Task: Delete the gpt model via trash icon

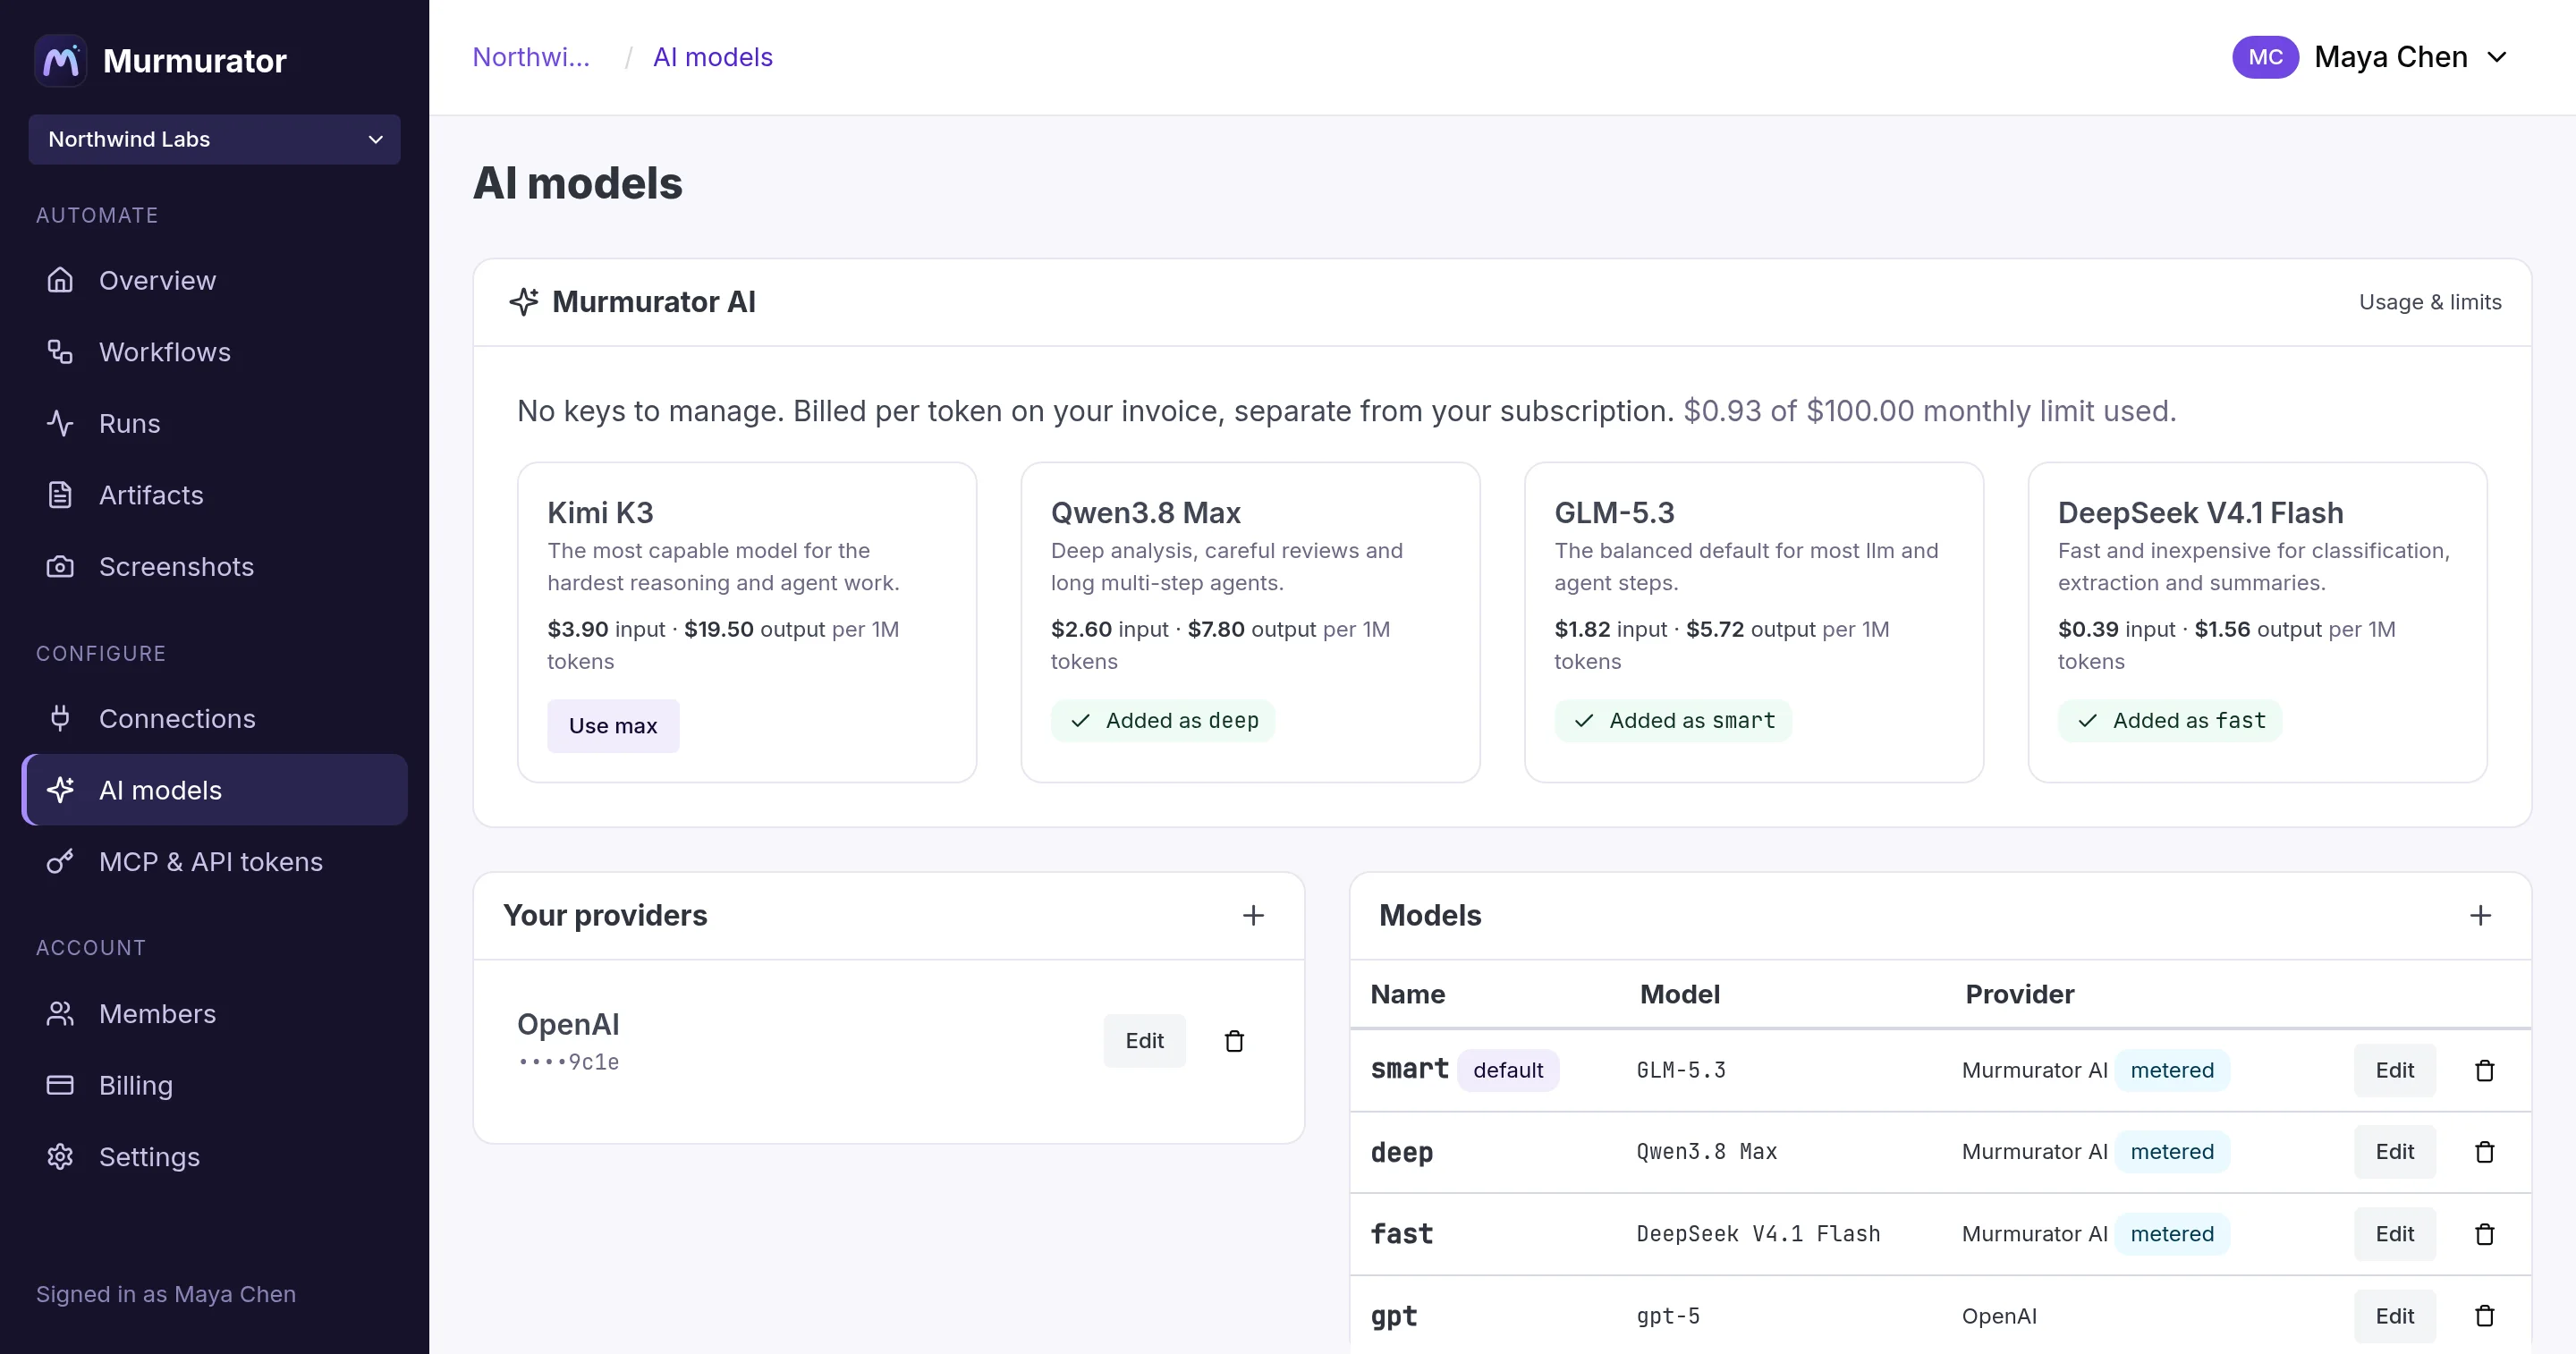Action: (2484, 1316)
